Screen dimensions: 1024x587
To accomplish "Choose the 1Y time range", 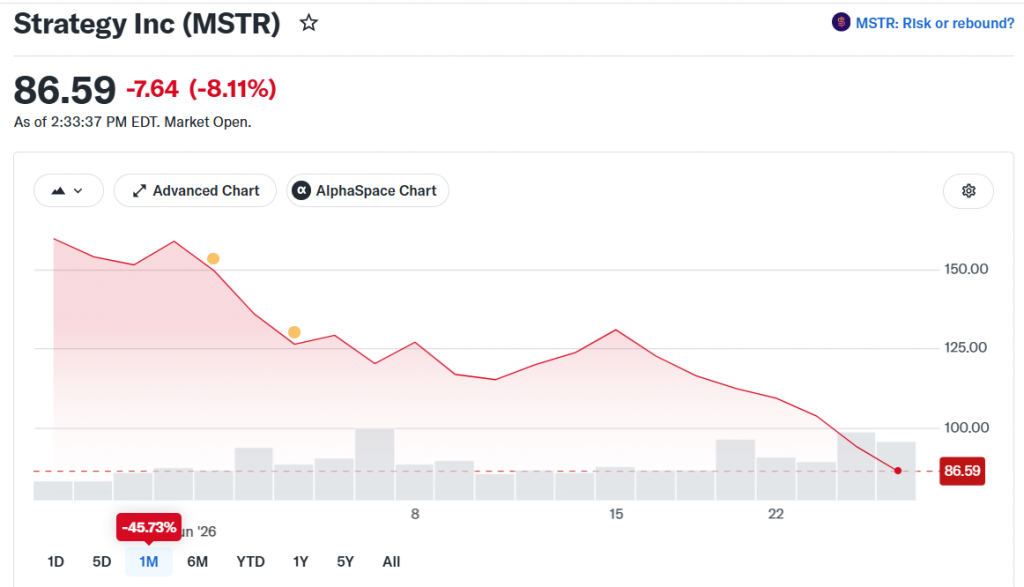I will [300, 562].
